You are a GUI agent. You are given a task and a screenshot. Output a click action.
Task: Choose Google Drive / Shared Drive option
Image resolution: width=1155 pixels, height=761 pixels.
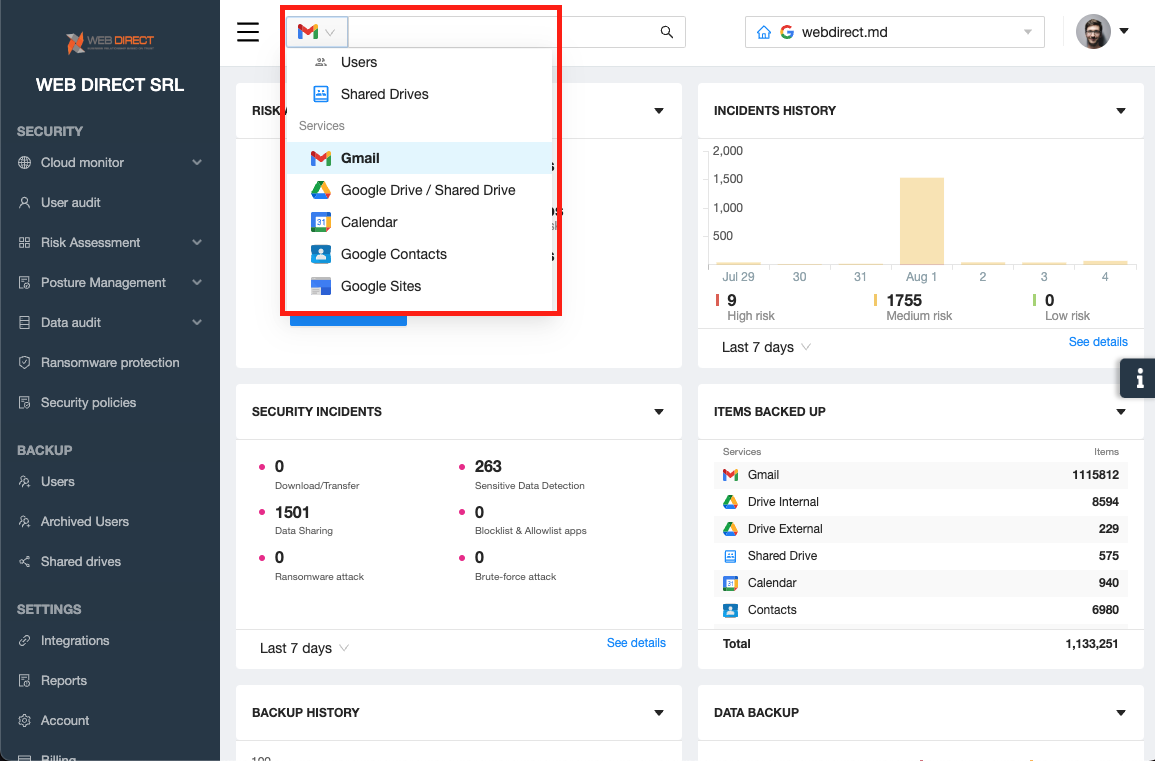pos(427,190)
